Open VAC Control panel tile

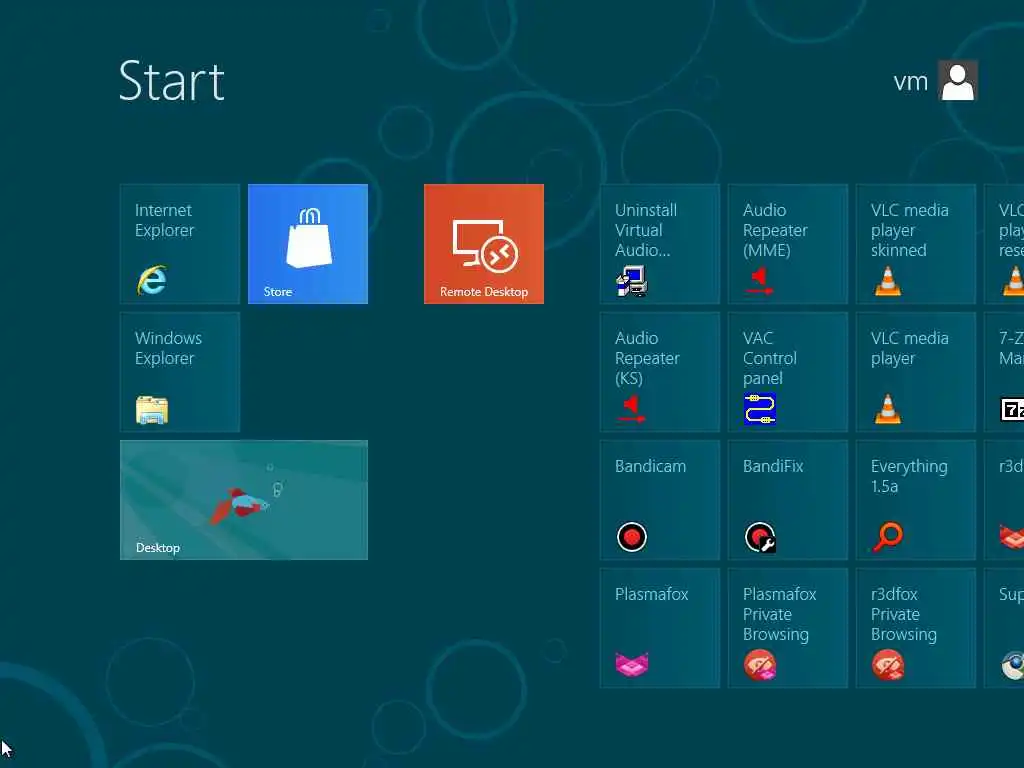click(x=788, y=372)
